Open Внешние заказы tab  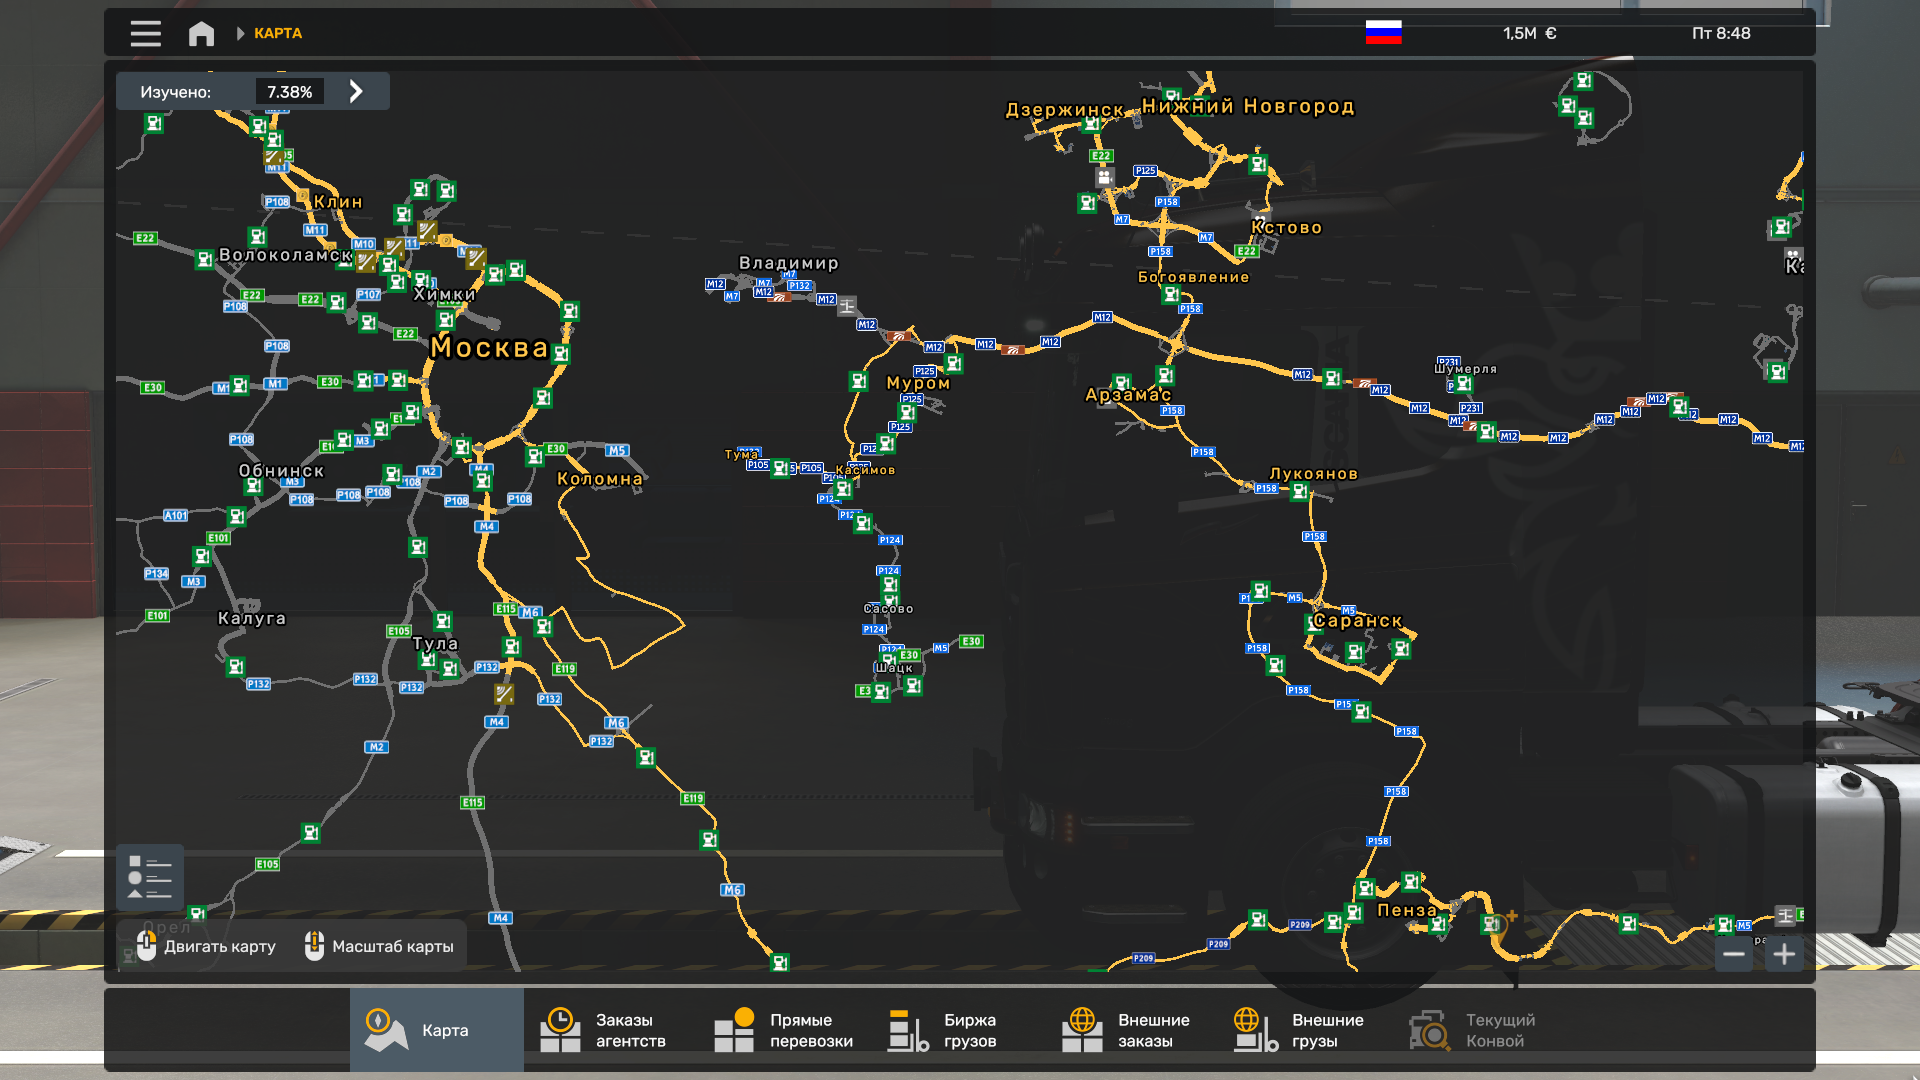1132,1030
